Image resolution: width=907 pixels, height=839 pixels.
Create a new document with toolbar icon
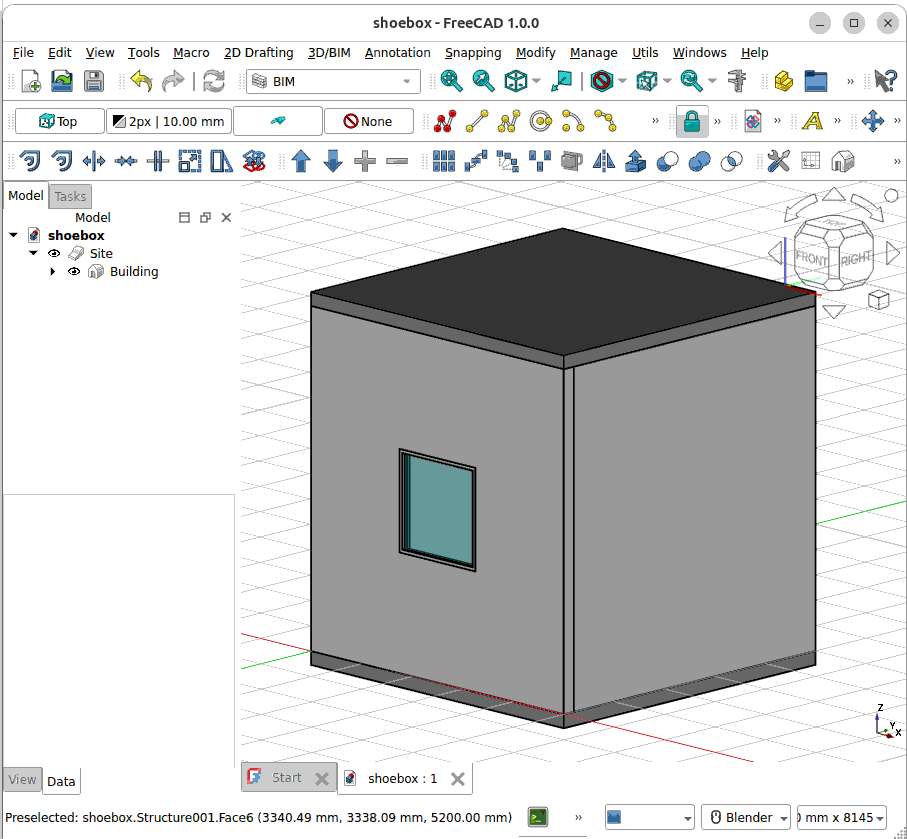31,82
